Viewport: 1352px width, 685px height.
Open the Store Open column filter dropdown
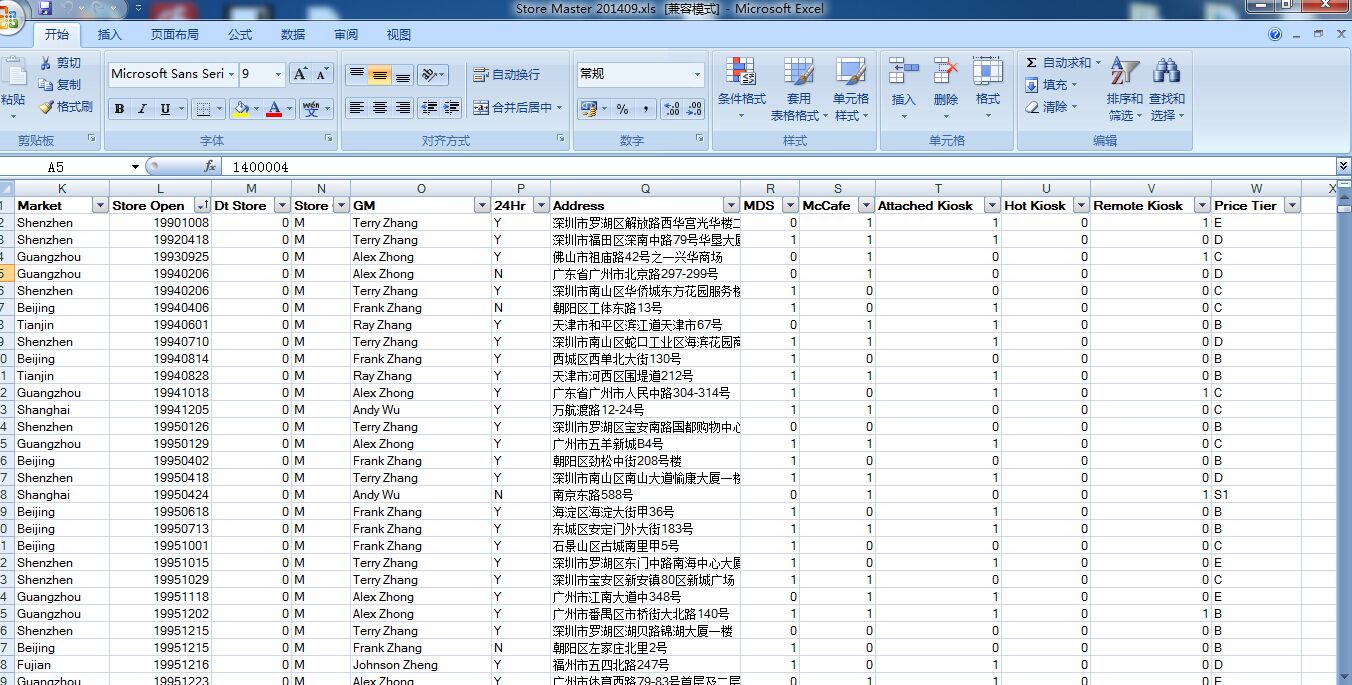[203, 206]
